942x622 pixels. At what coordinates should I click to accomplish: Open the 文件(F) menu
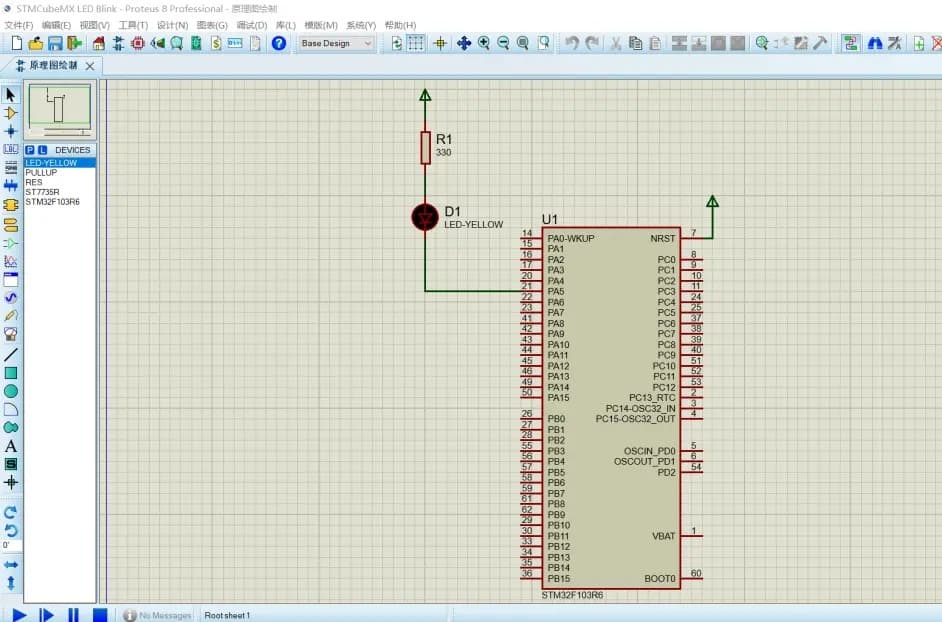click(x=19, y=25)
